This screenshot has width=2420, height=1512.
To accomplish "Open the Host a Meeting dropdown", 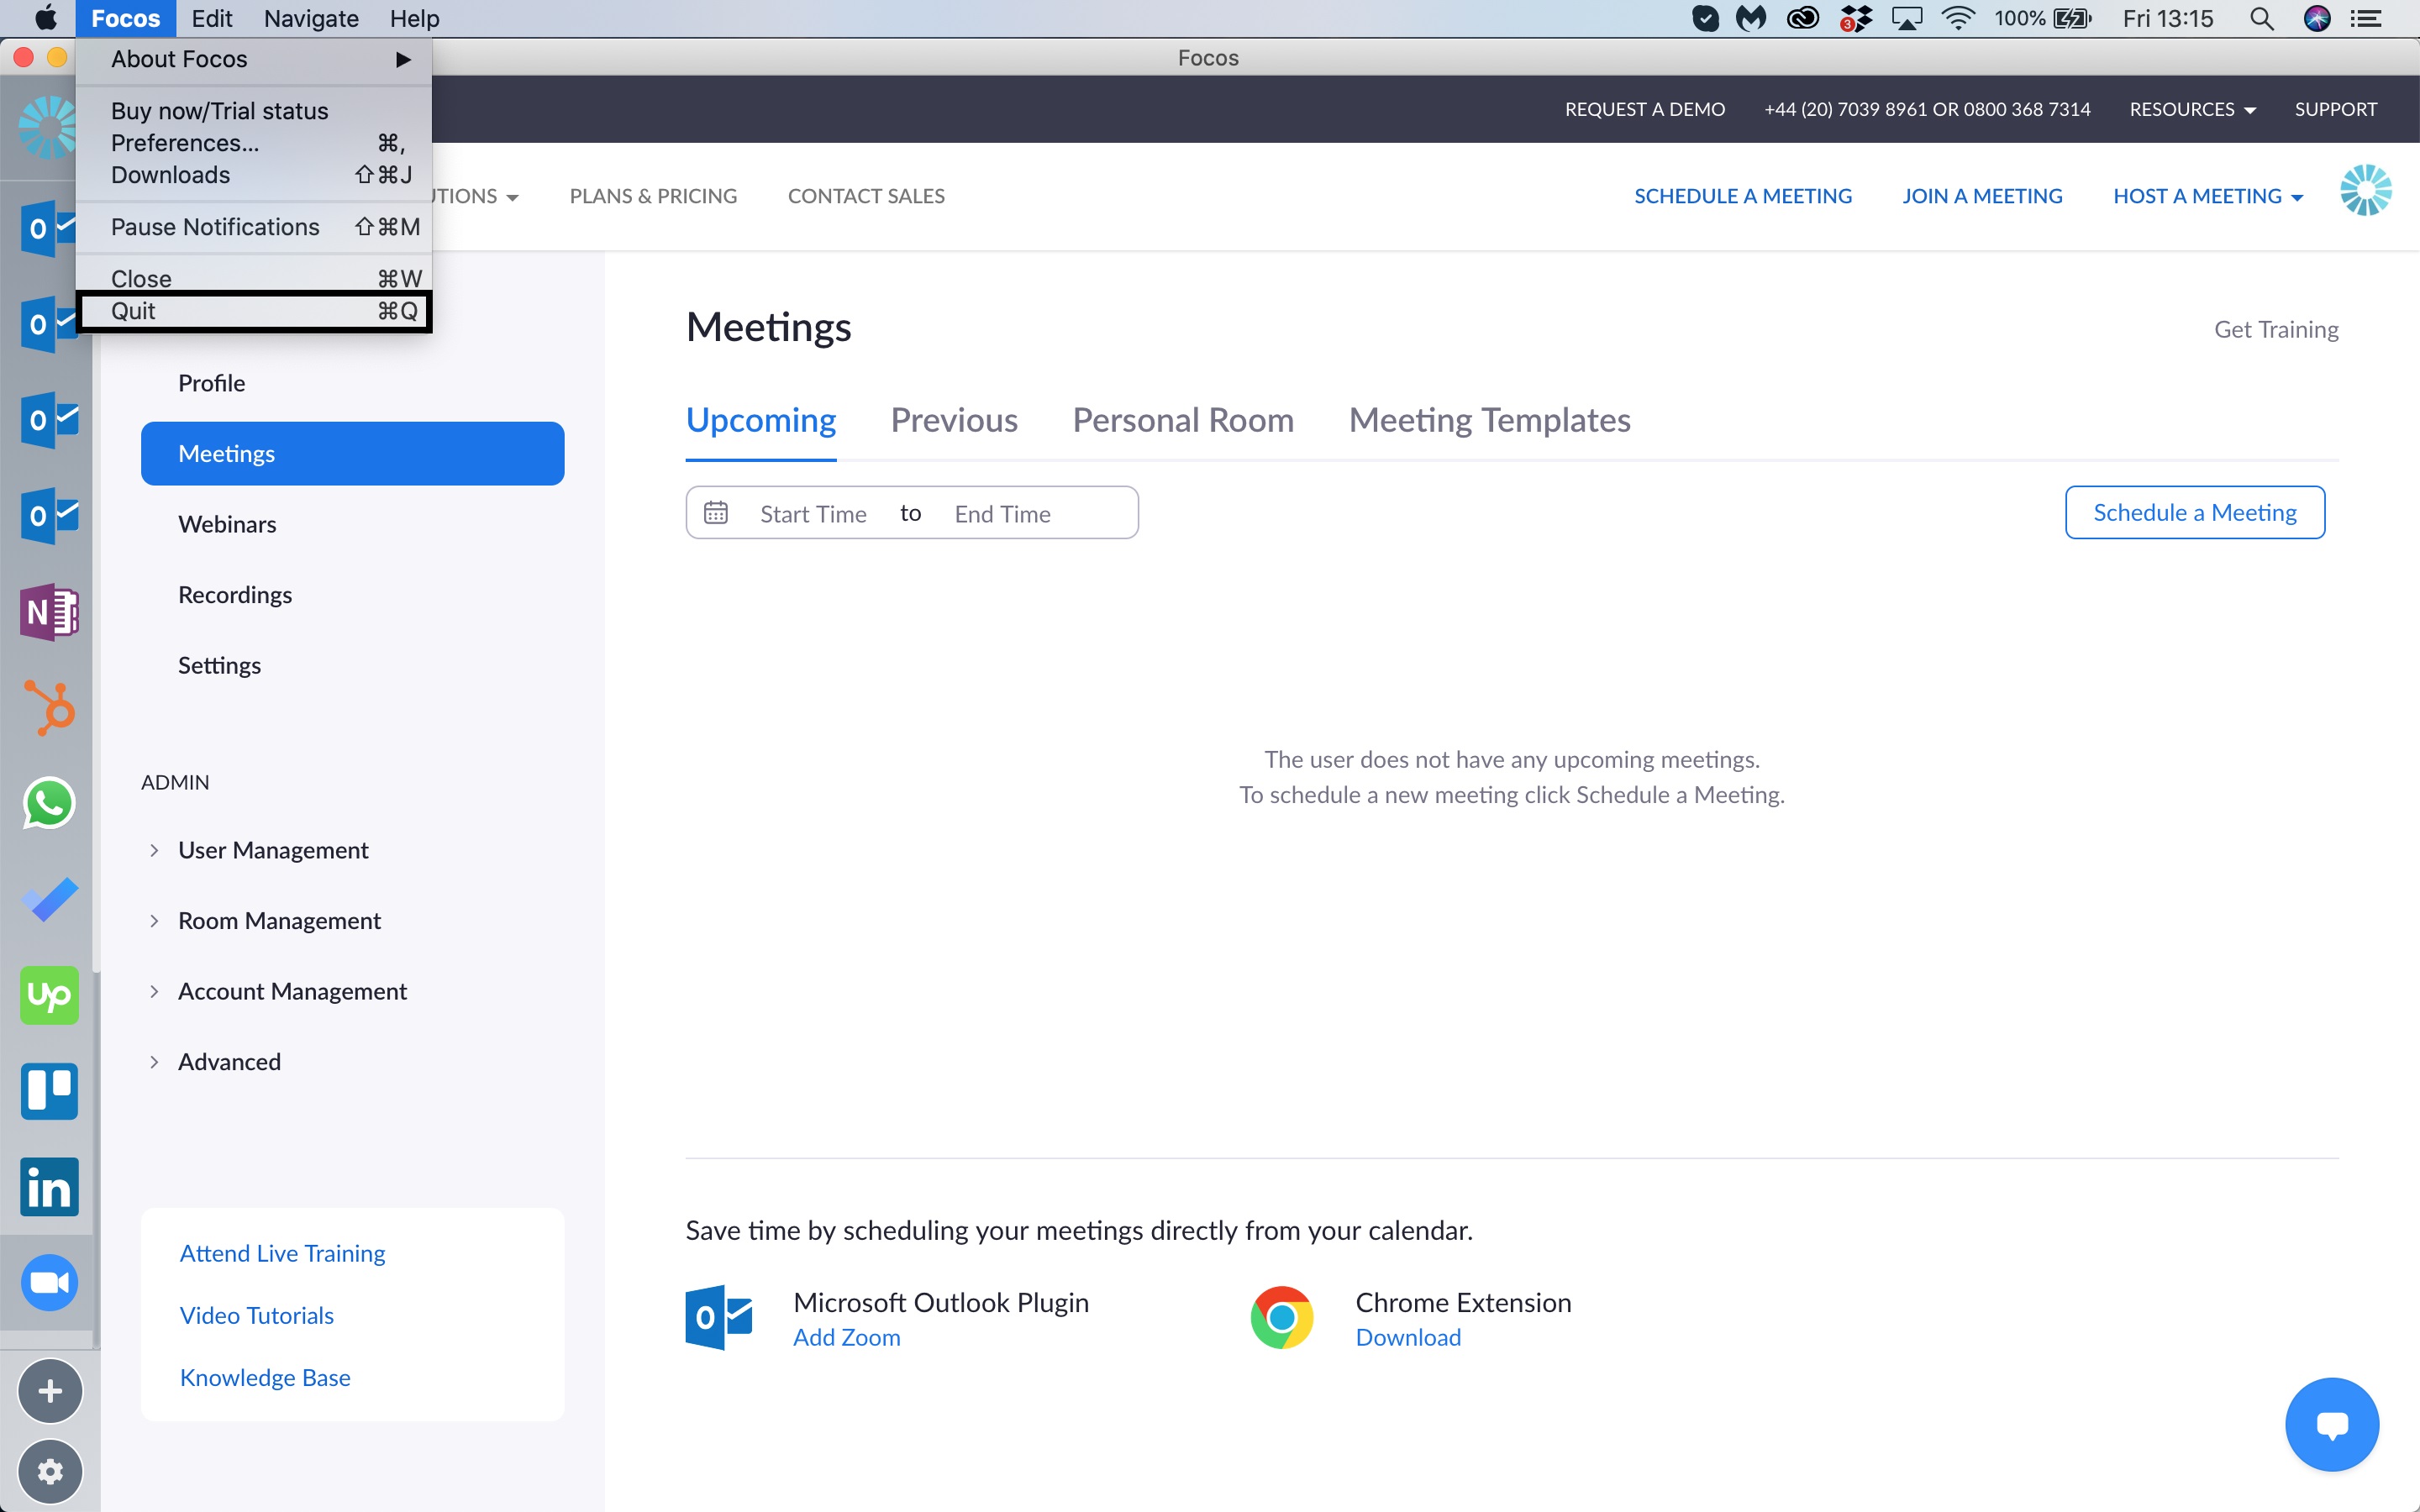I will (x=2207, y=196).
